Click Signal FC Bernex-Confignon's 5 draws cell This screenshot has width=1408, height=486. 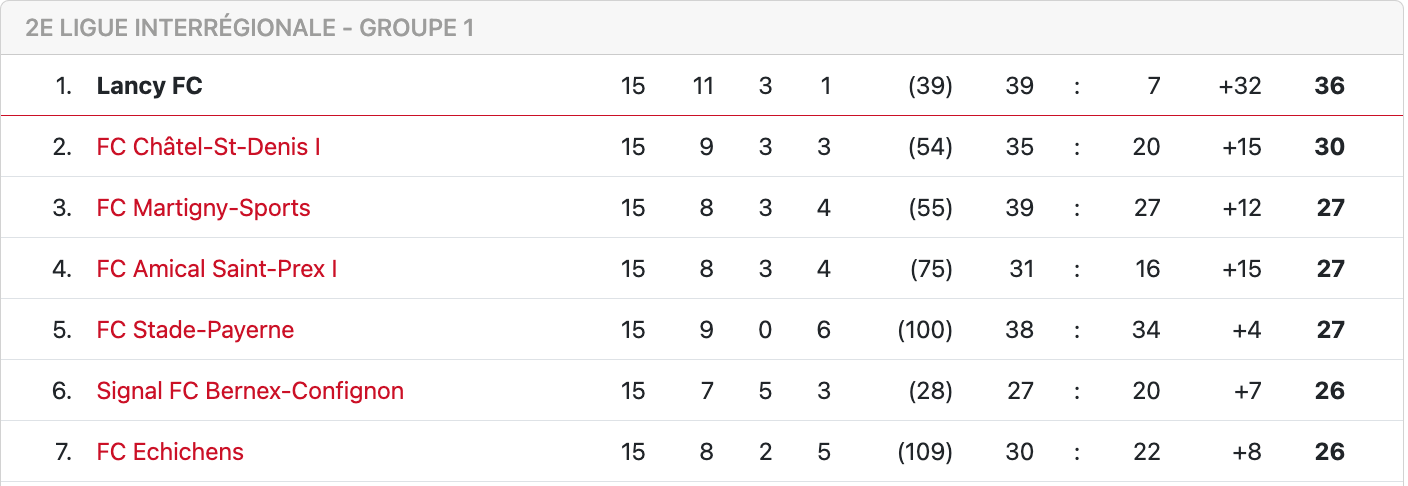tap(765, 391)
